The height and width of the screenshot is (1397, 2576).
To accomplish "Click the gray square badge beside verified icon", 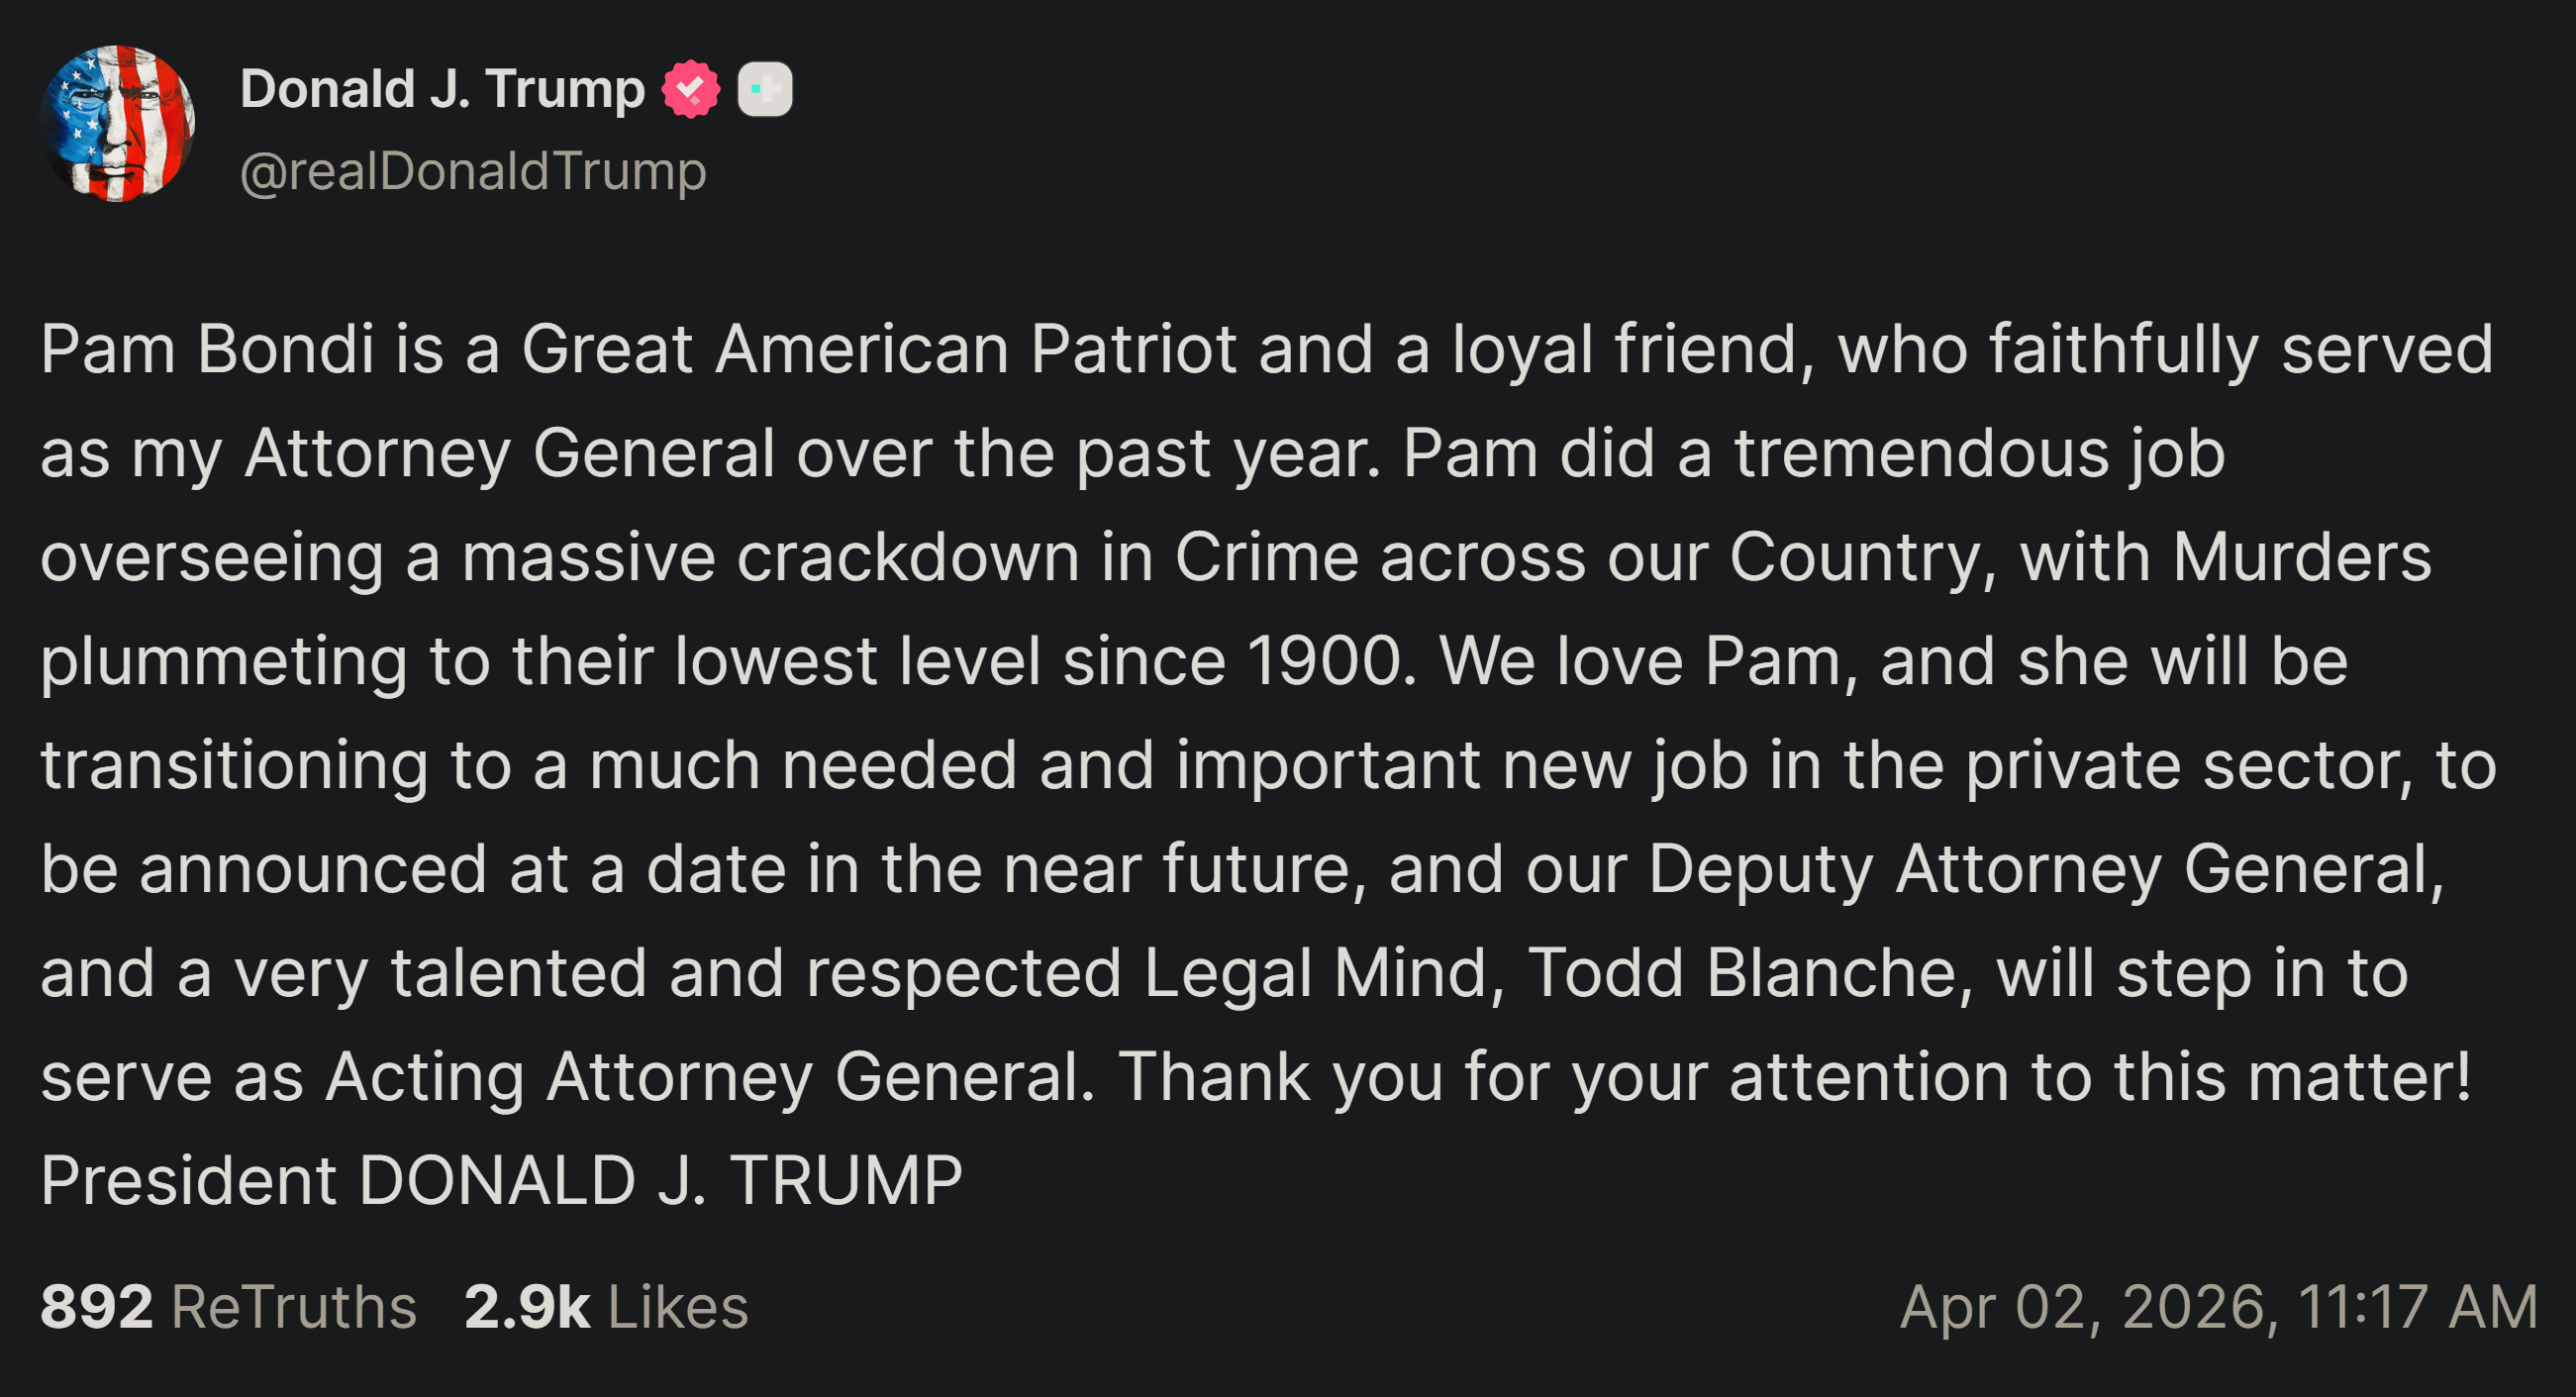I will 765,90.
